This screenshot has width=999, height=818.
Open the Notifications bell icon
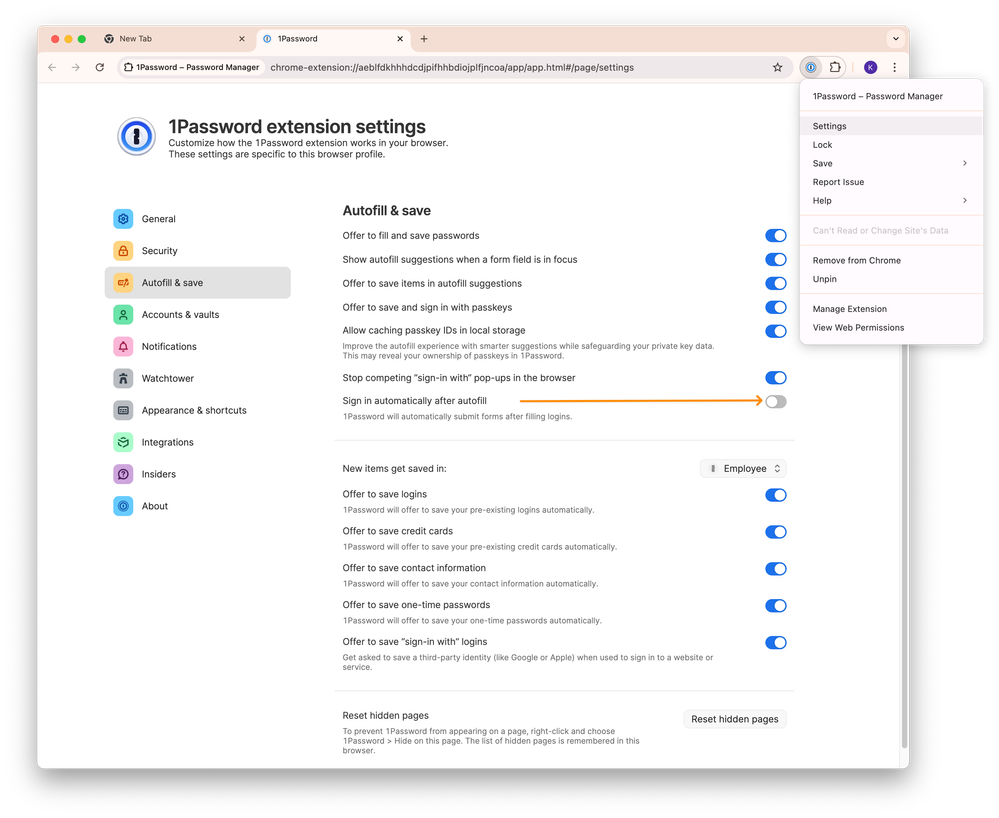[123, 346]
